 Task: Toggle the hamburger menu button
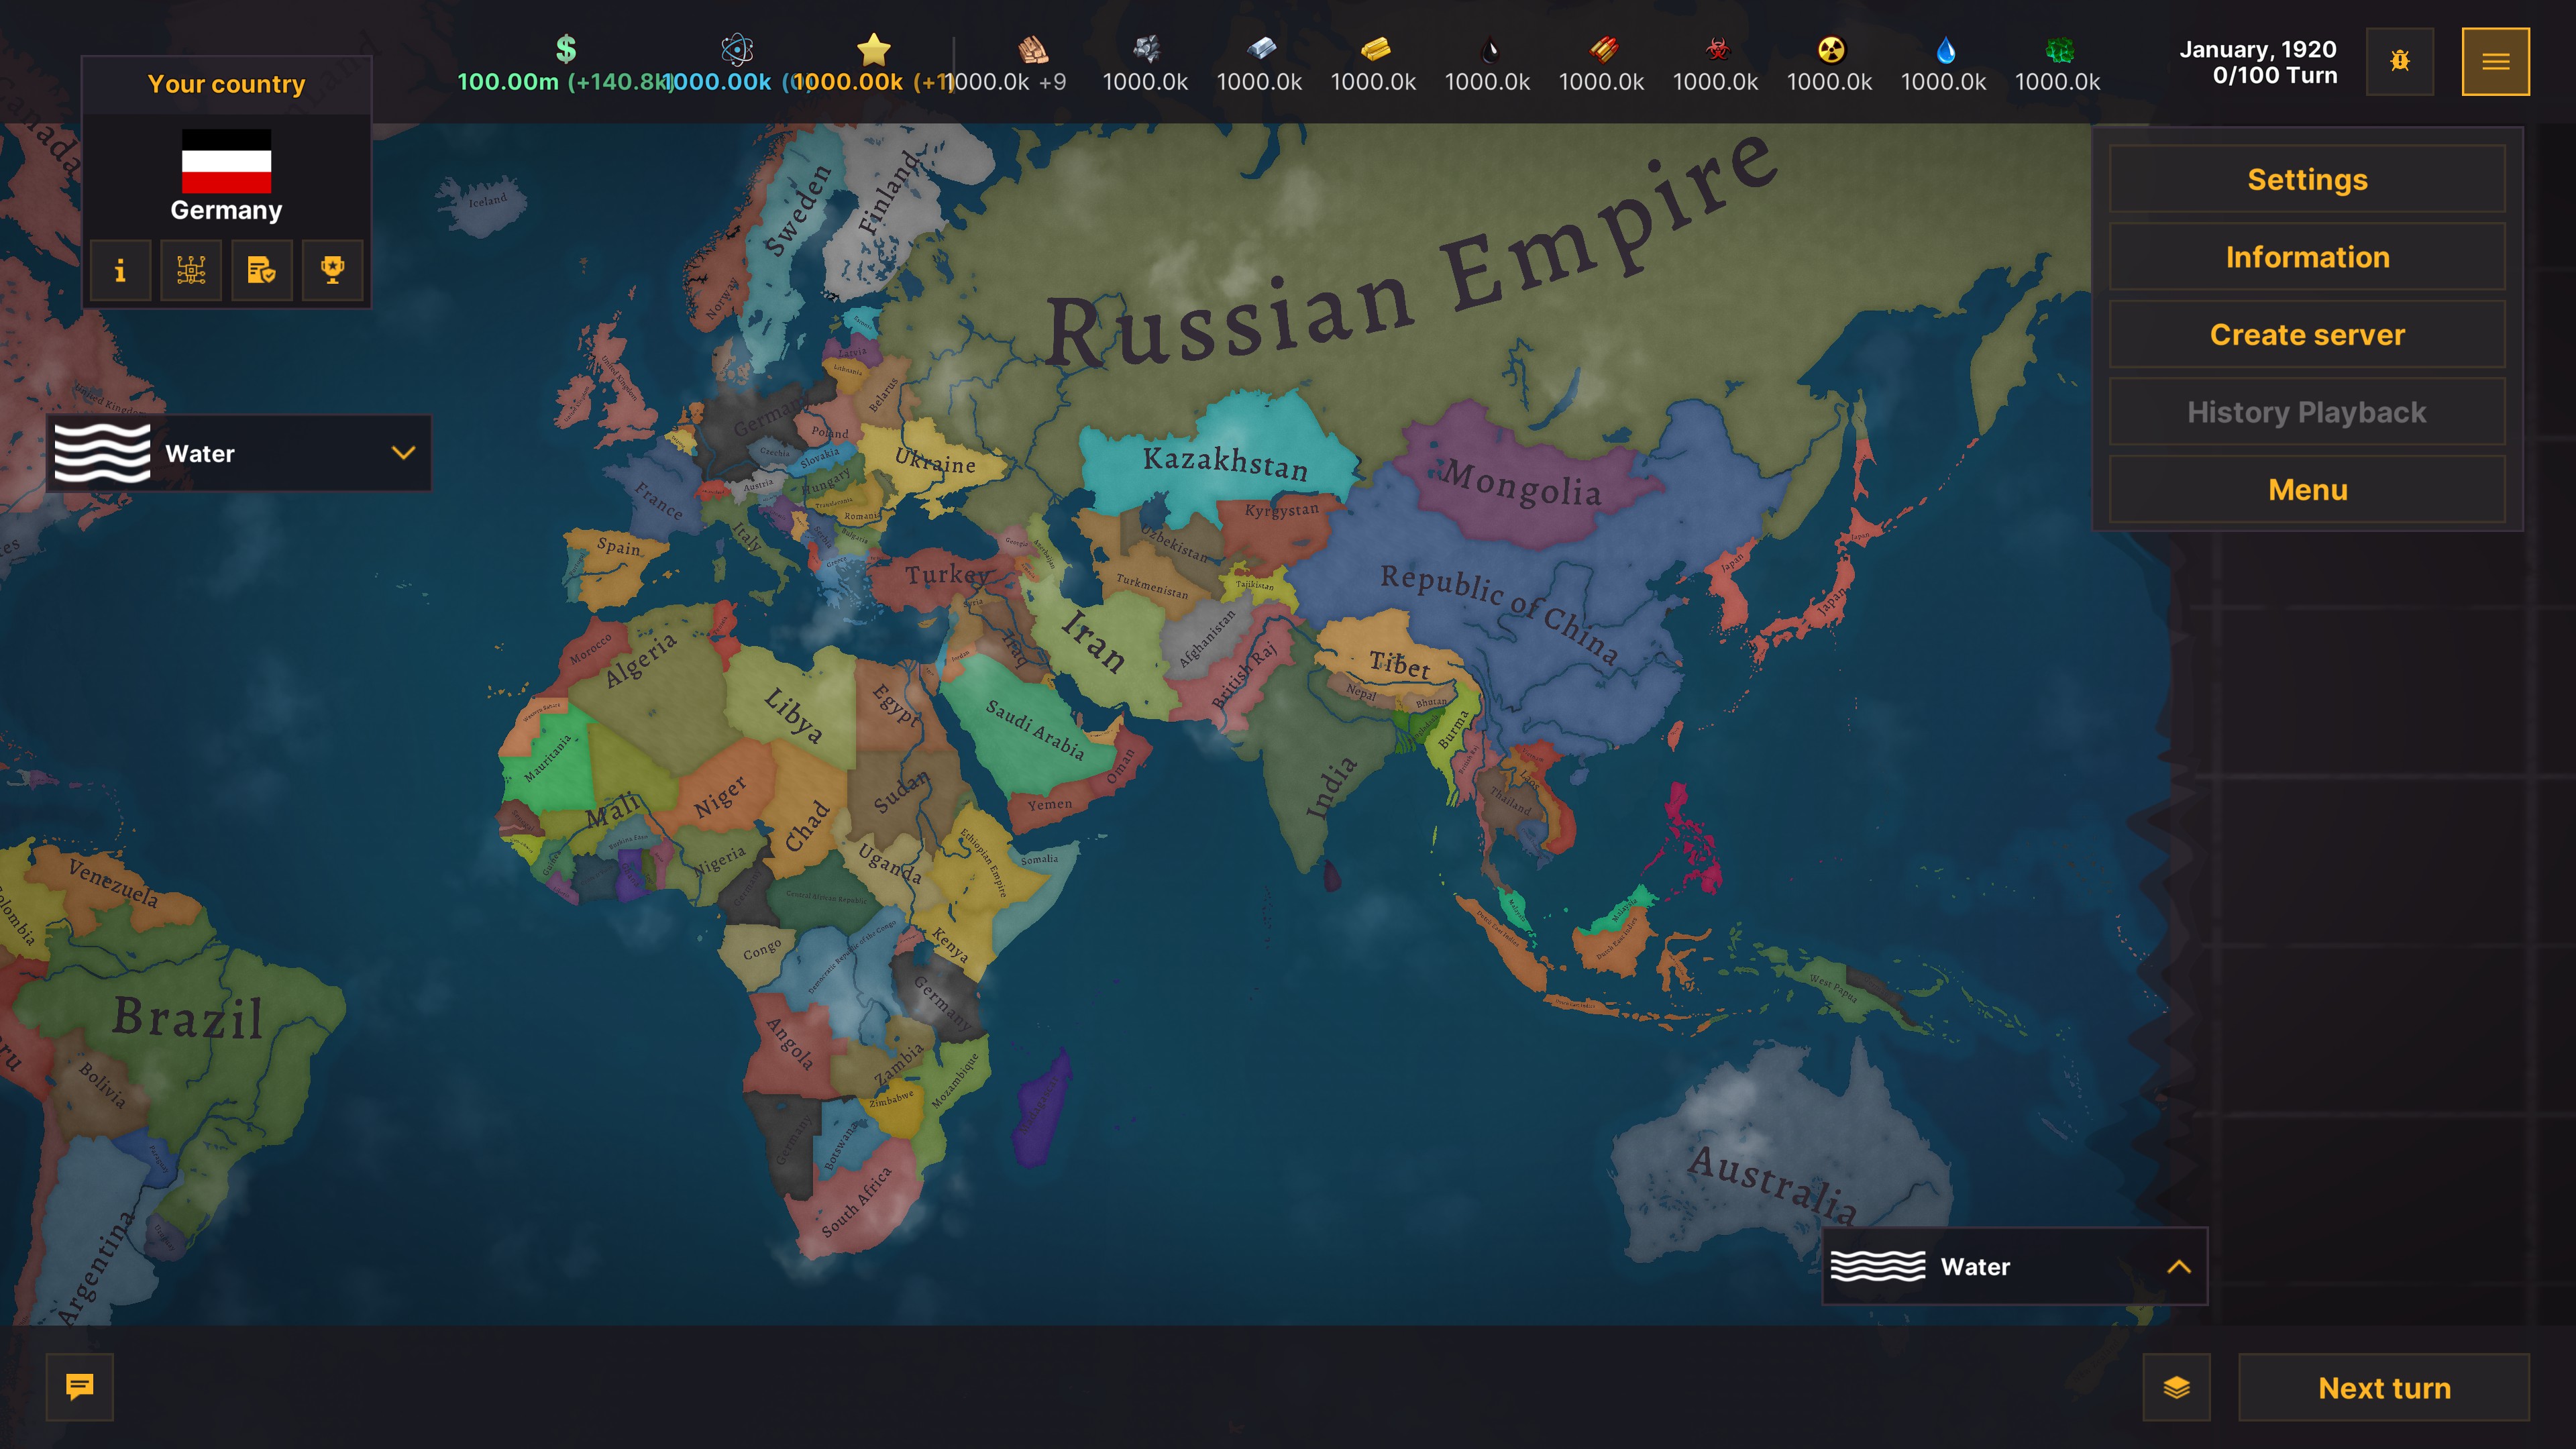pos(2495,62)
